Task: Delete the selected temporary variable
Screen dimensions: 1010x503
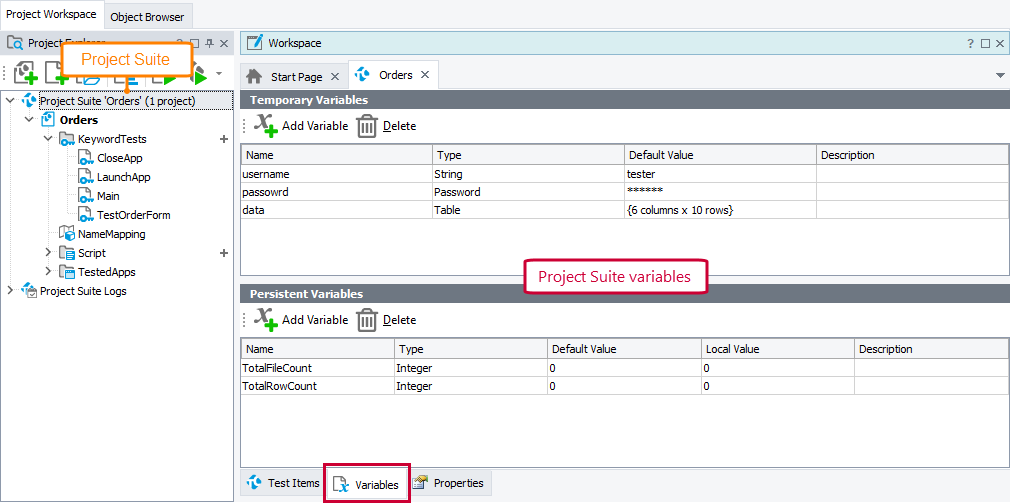Action: click(x=386, y=126)
